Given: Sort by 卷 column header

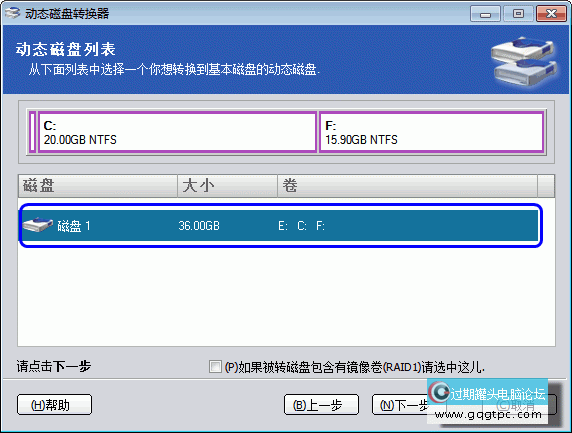Looking at the screenshot, I should pyautogui.click(x=407, y=186).
